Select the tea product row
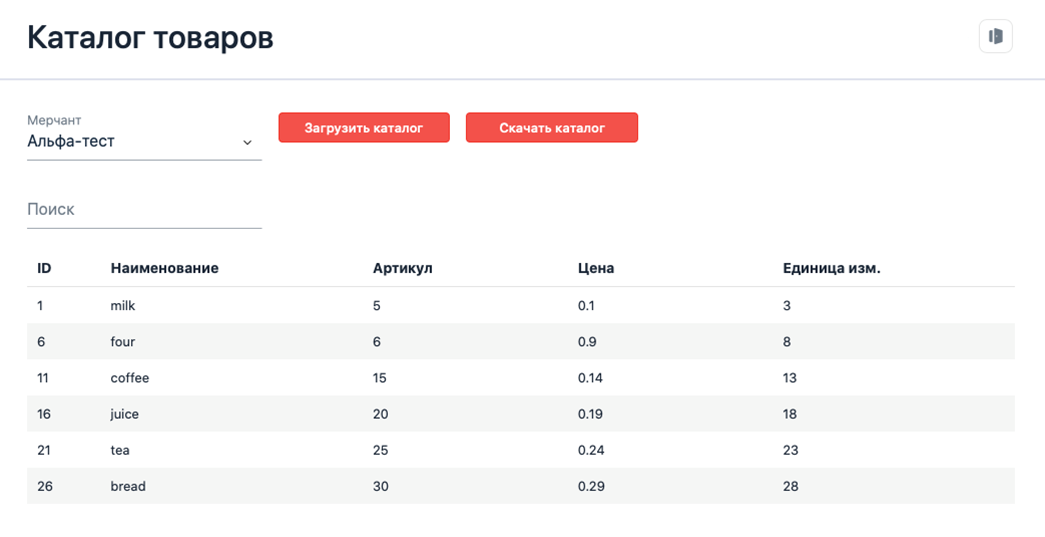The width and height of the screenshot is (1045, 537). point(521,450)
